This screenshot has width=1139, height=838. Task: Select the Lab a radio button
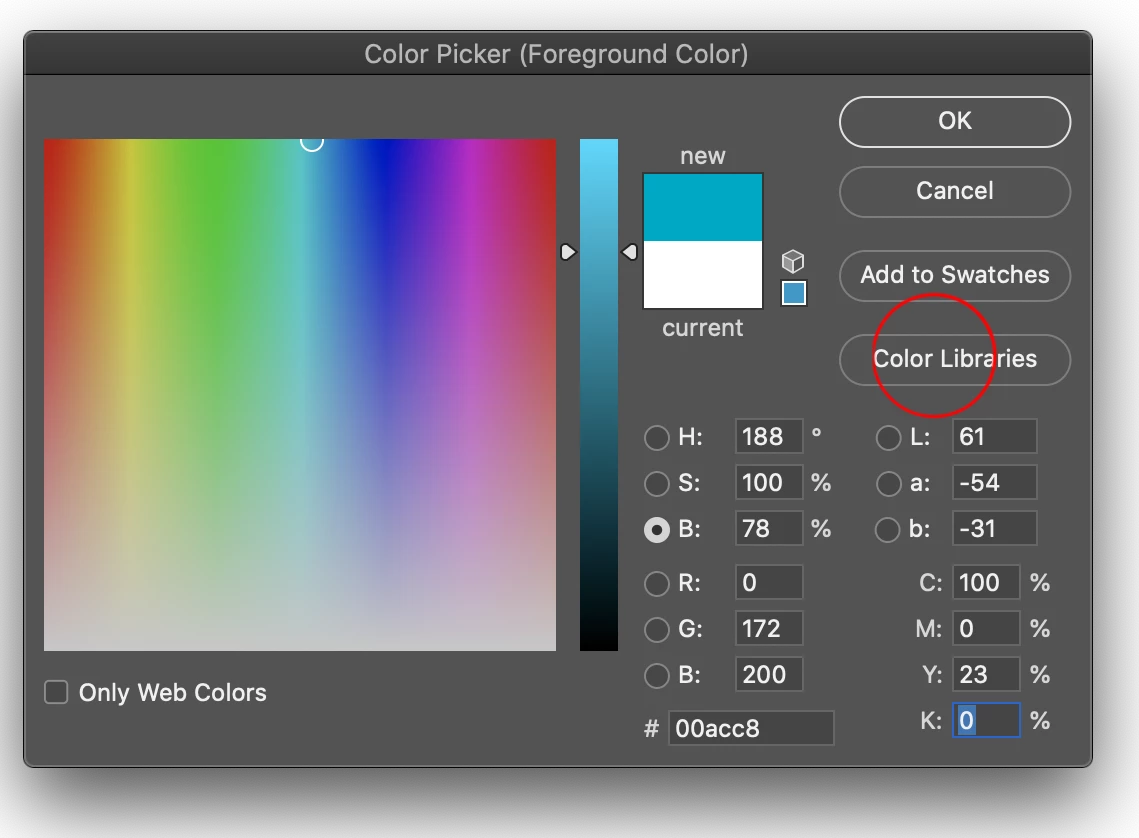(x=888, y=484)
